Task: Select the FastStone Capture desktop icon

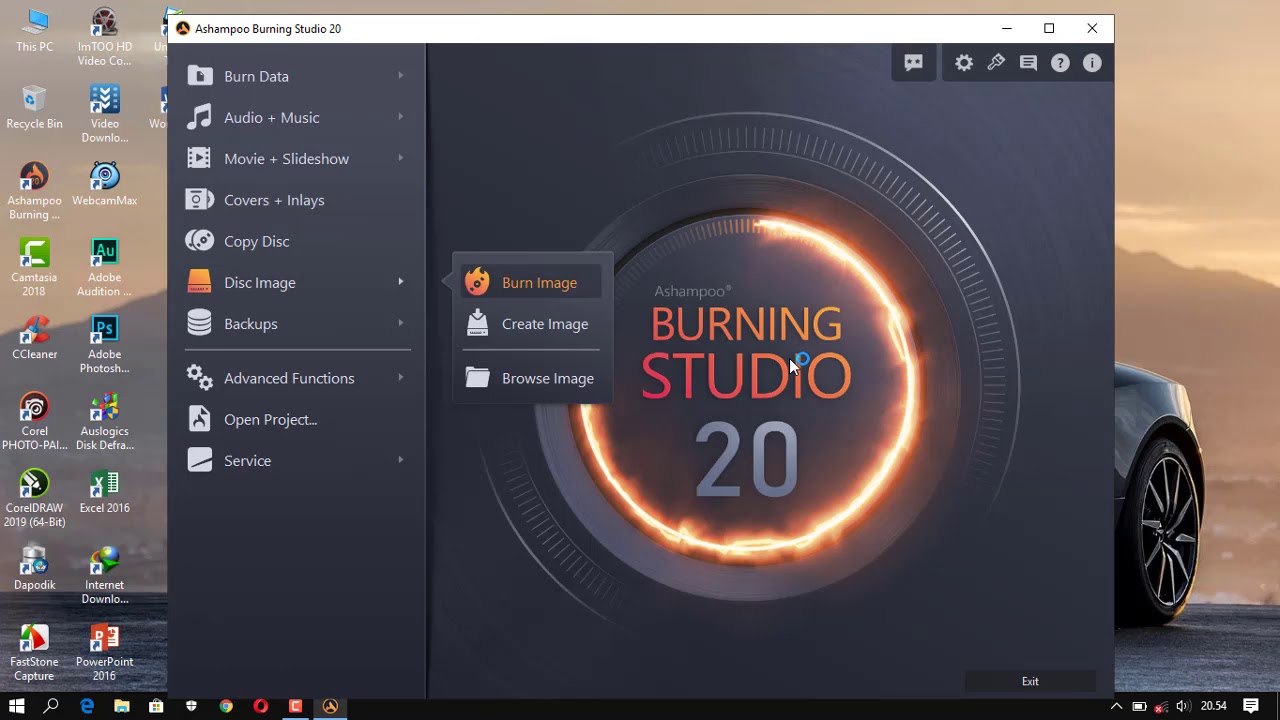Action: pos(34,652)
